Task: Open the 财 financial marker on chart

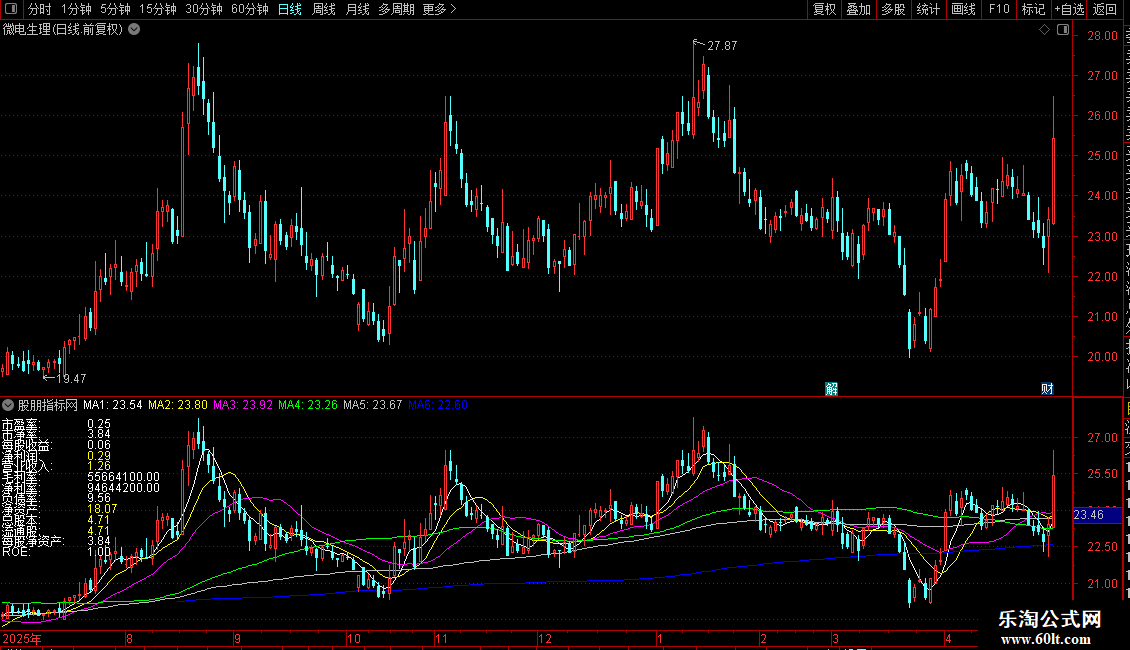Action: pos(1047,389)
